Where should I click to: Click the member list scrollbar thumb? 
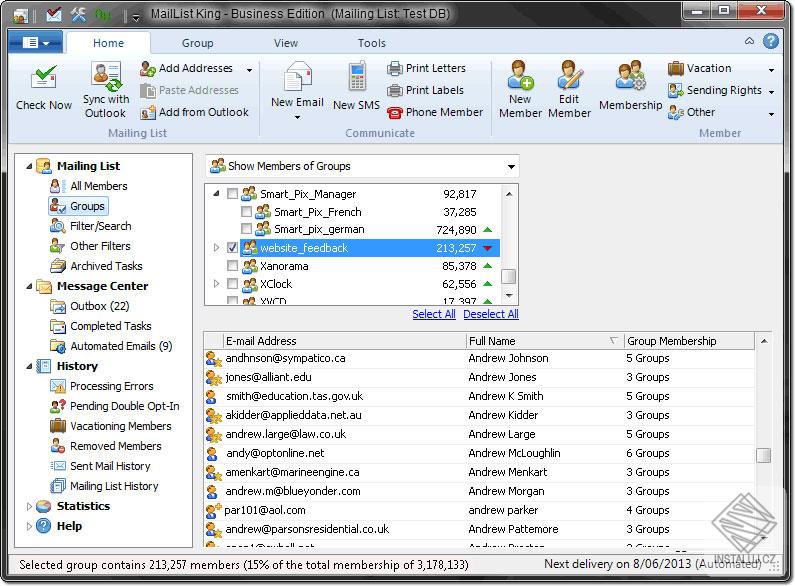pyautogui.click(x=764, y=455)
